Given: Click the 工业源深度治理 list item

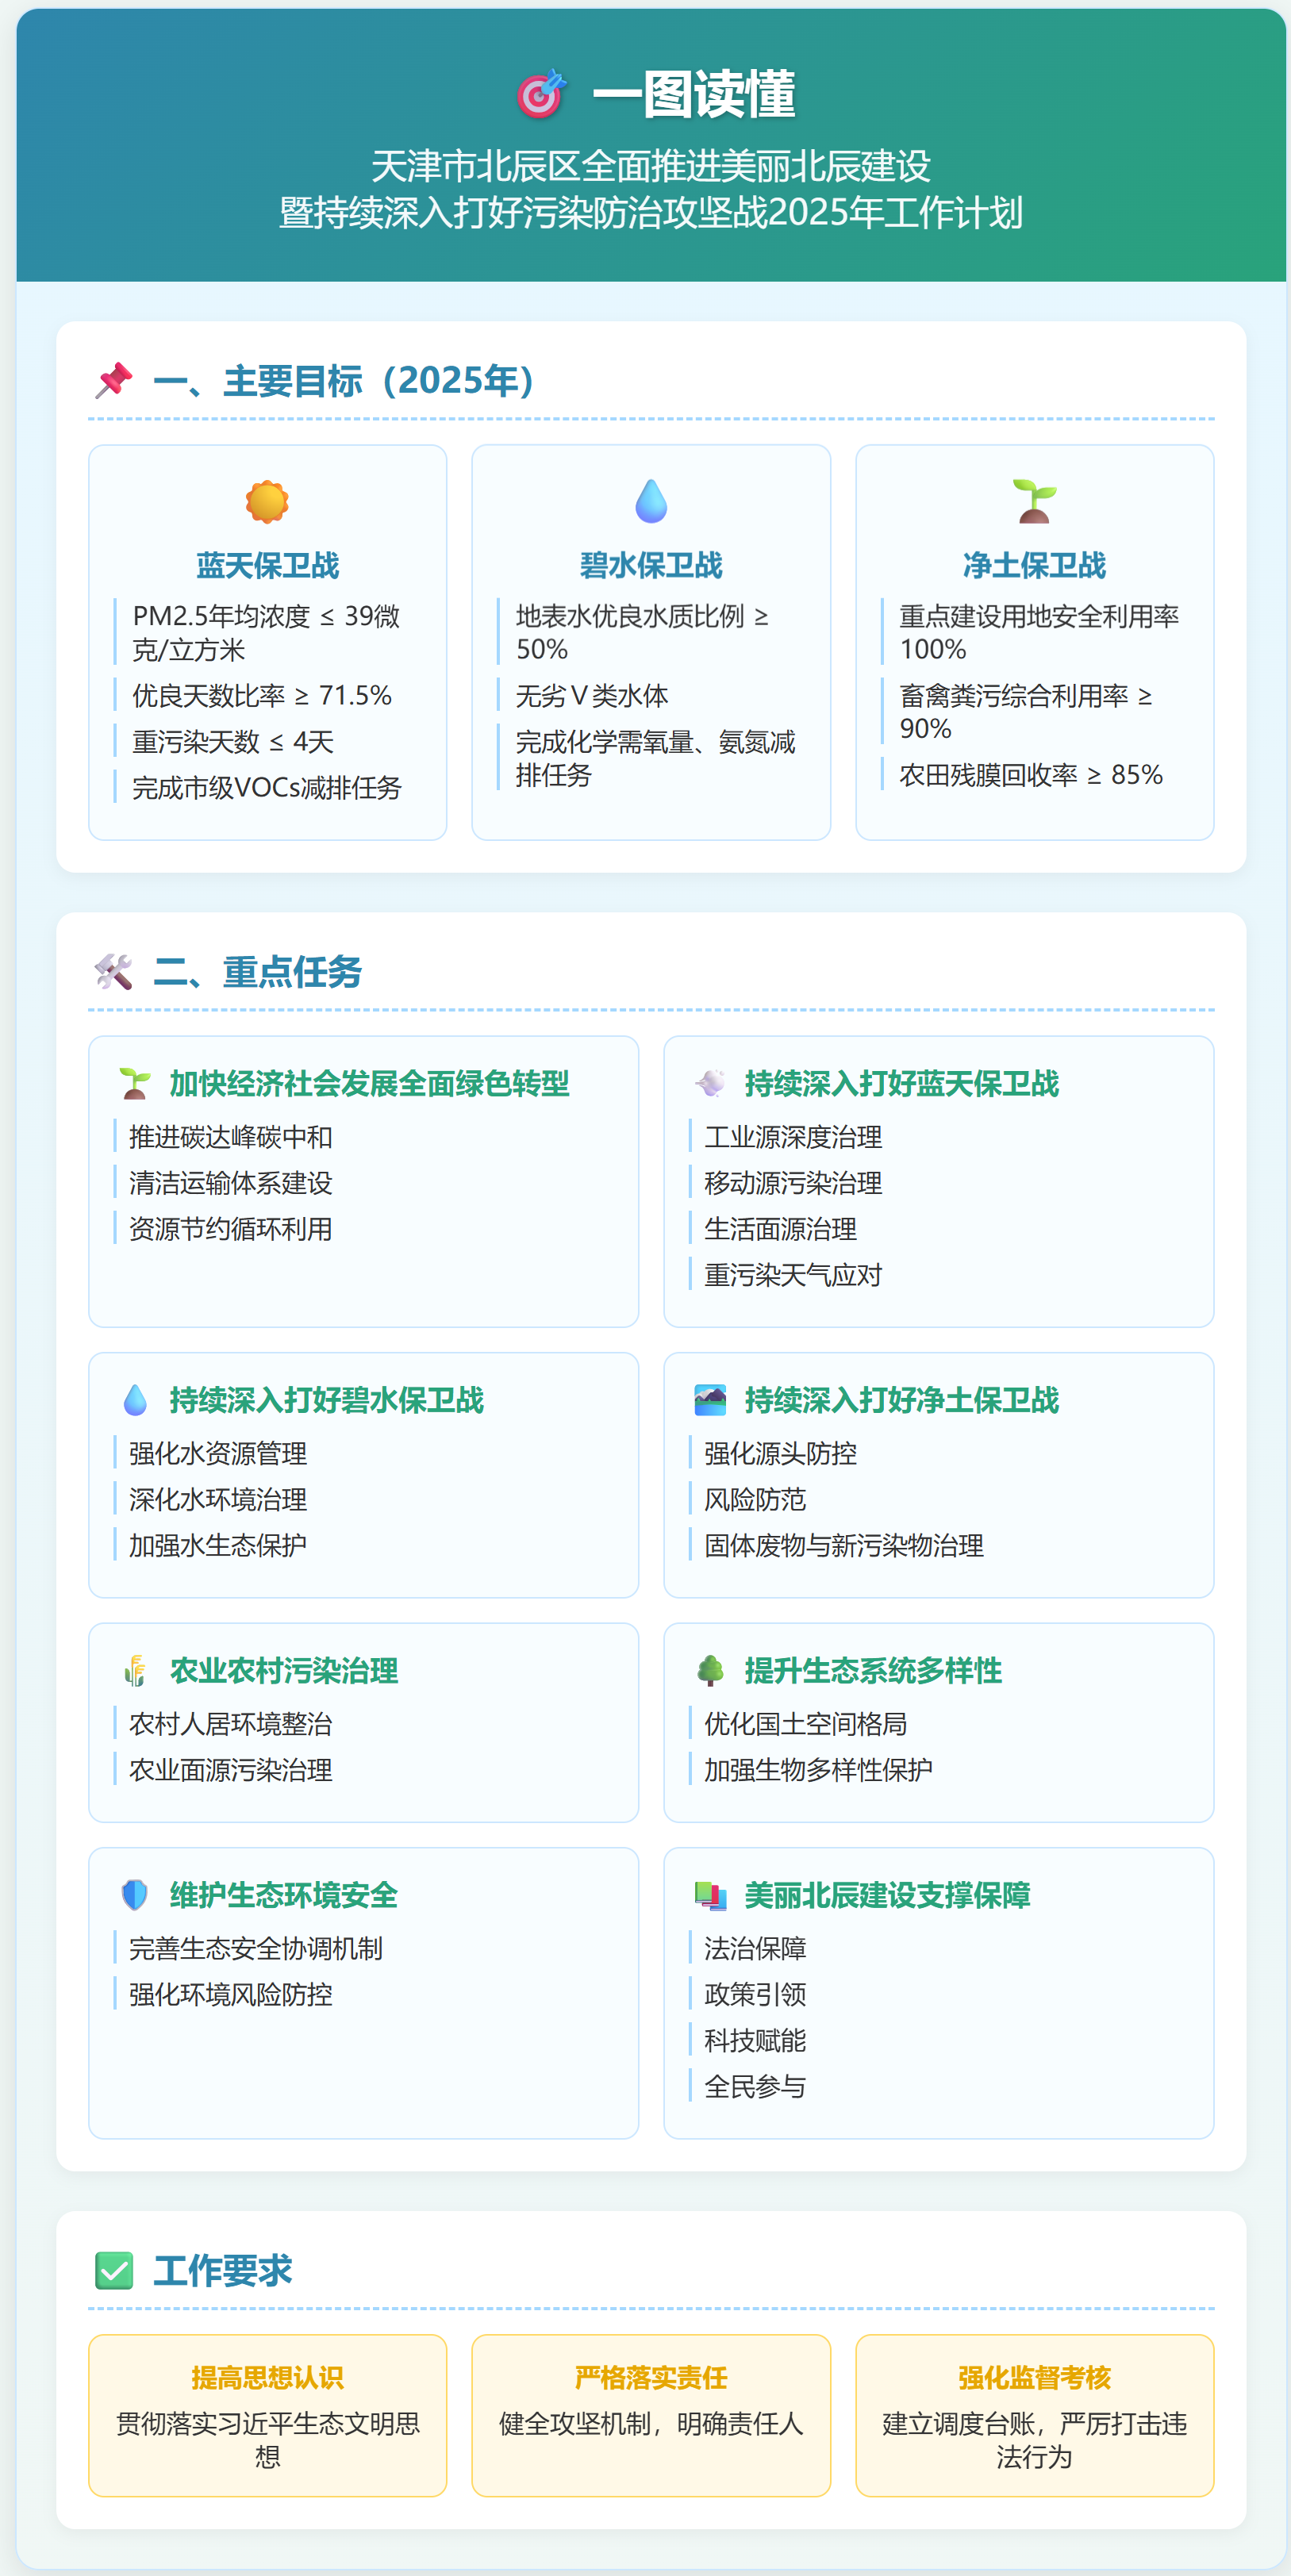Looking at the screenshot, I should [x=793, y=1137].
